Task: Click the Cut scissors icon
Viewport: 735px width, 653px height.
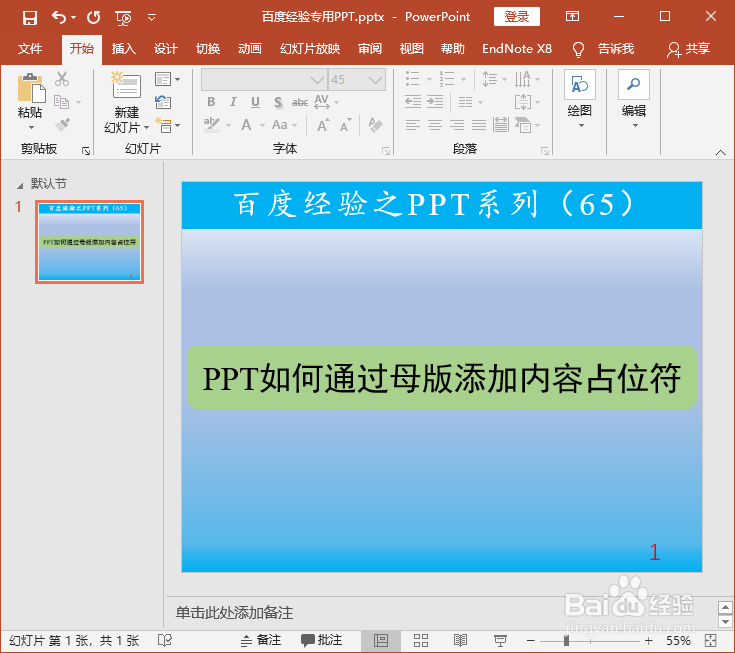Action: pyautogui.click(x=62, y=79)
